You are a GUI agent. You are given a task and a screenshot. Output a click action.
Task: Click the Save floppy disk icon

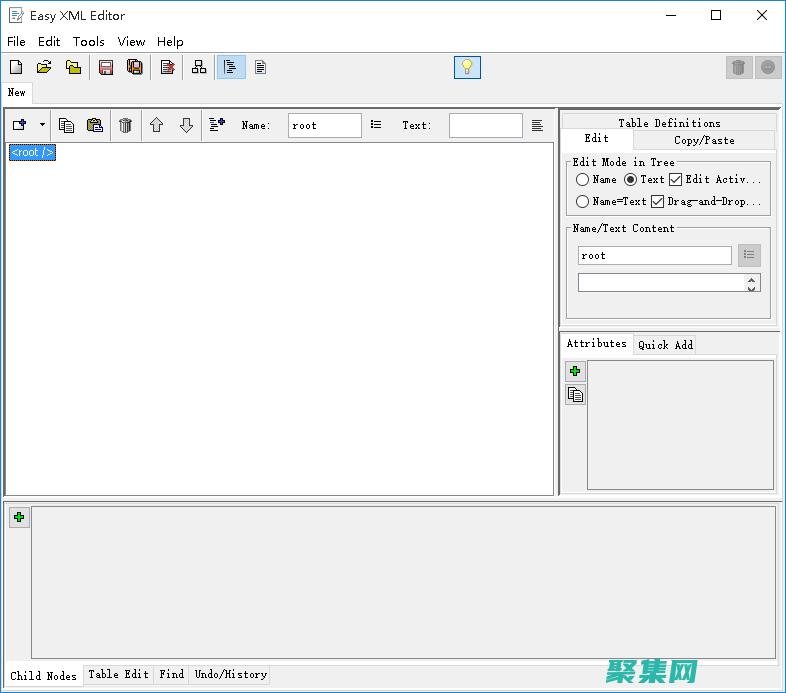pyautogui.click(x=105, y=67)
